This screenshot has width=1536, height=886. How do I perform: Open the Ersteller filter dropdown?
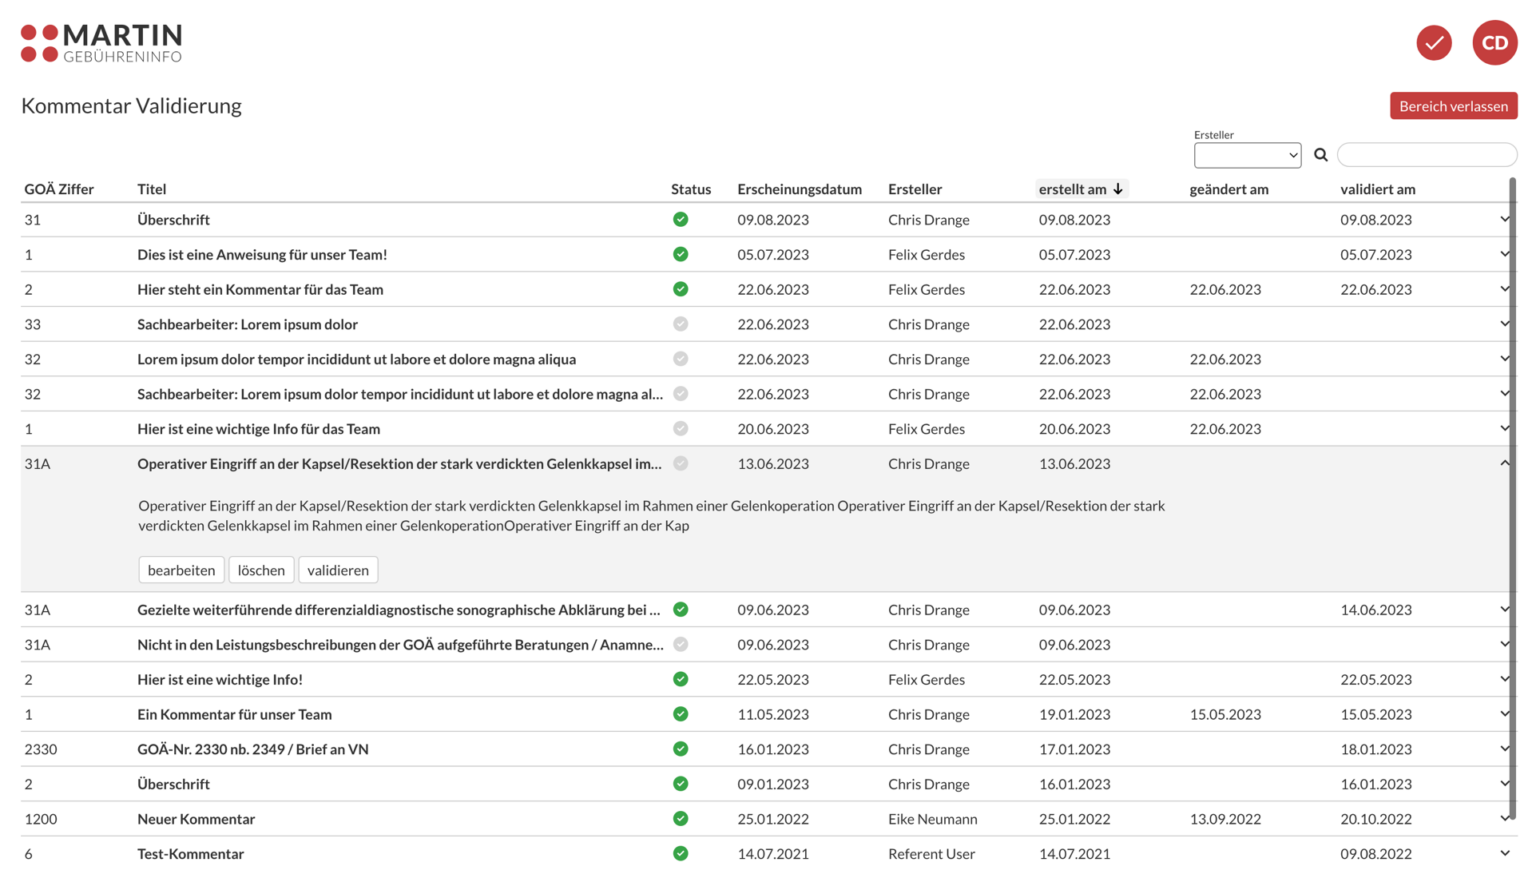(x=1247, y=155)
